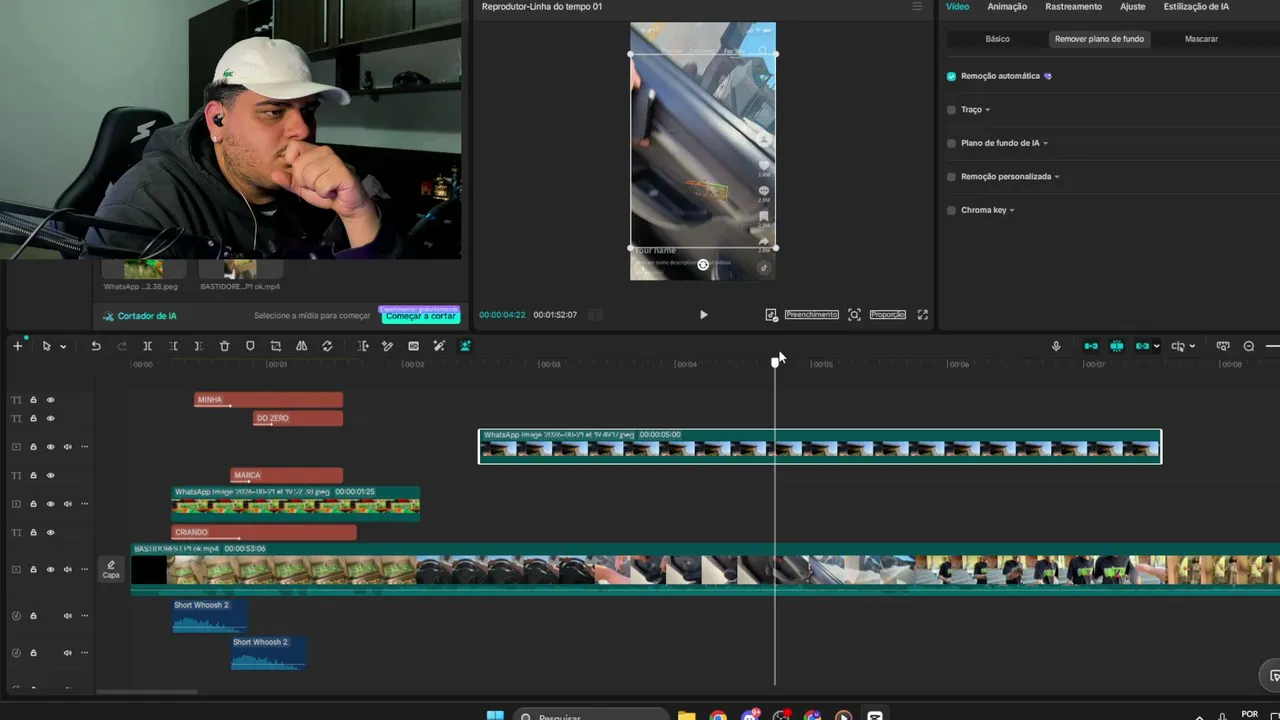The image size is (1280, 720).
Task: Open more options for BASTIDORES track
Action: 84,570
